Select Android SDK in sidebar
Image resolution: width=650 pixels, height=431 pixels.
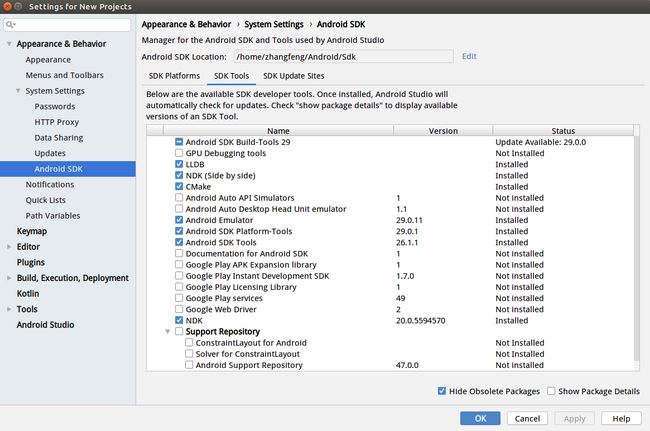(x=68, y=169)
